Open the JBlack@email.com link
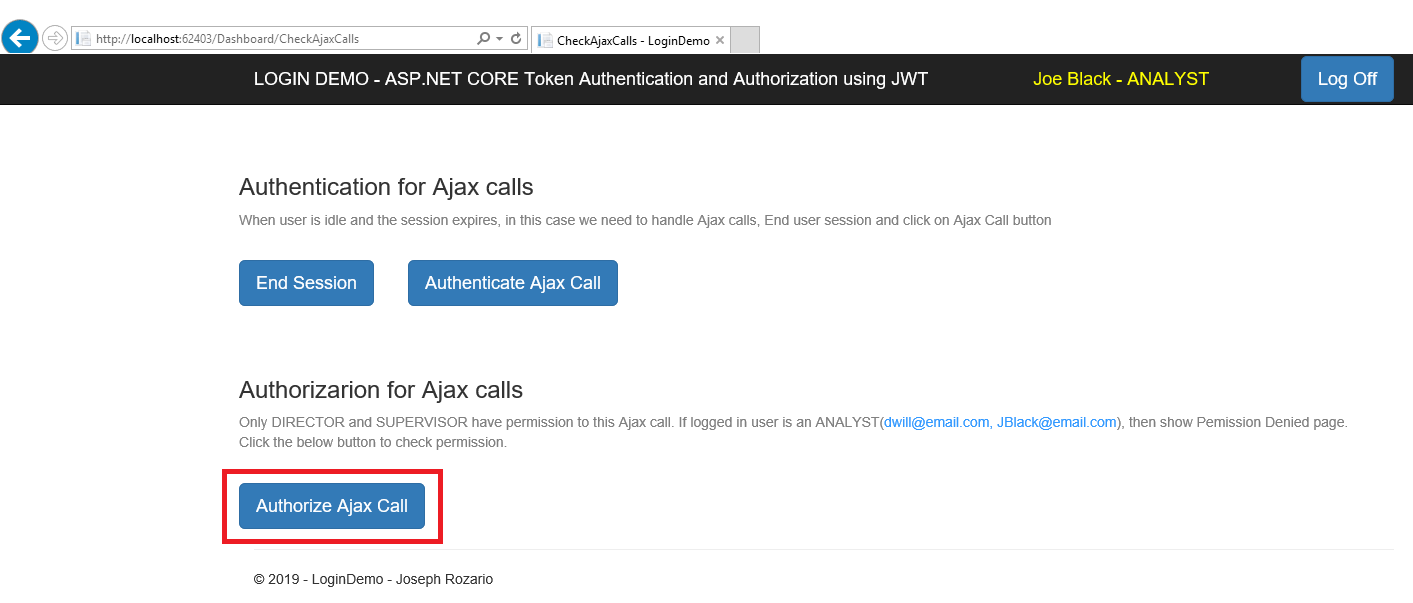The image size is (1413, 603). tap(1056, 422)
